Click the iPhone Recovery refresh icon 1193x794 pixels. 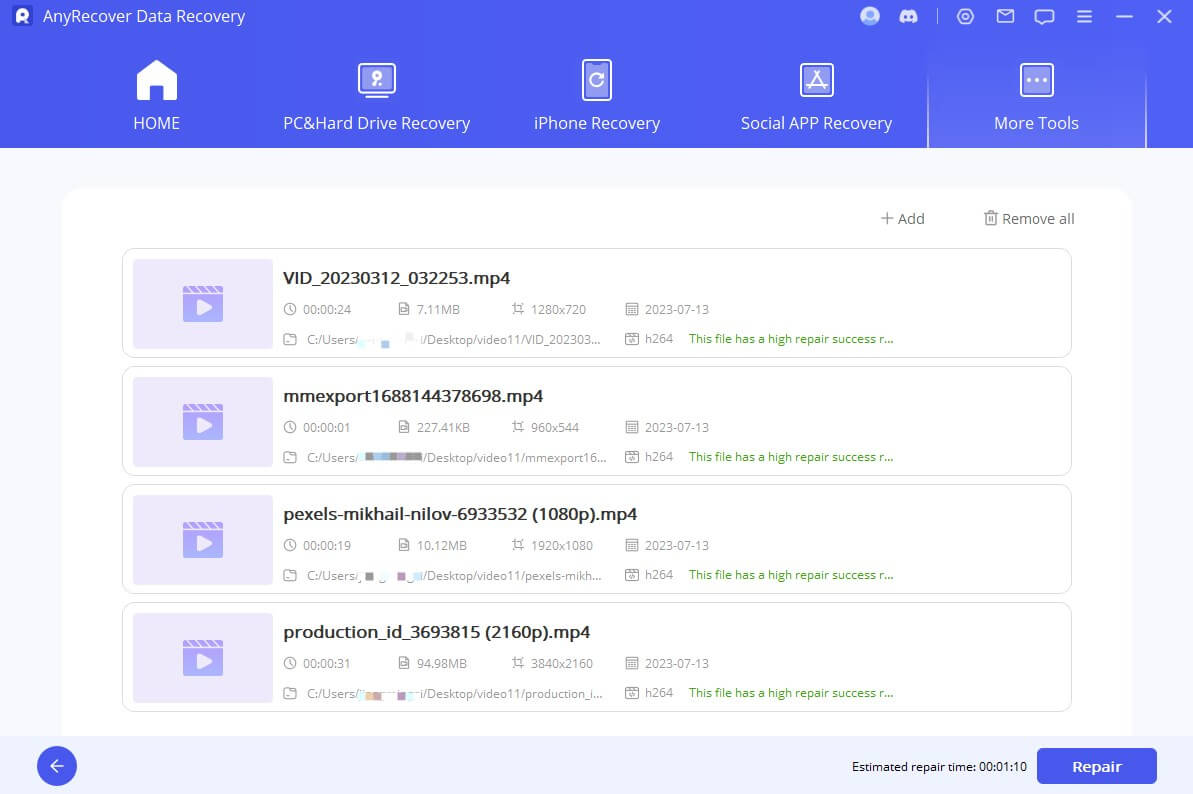coord(596,79)
